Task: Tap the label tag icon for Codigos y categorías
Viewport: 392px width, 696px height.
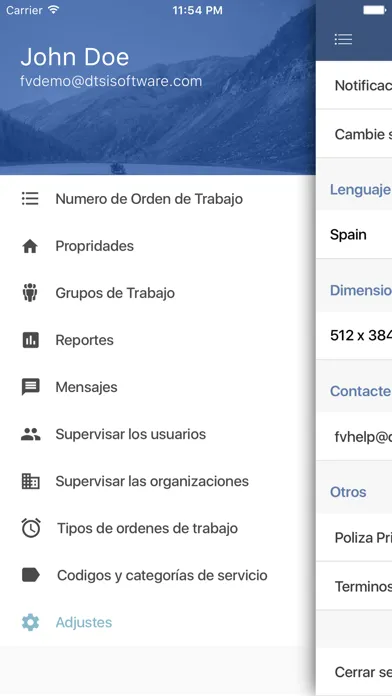Action: pos(31,575)
